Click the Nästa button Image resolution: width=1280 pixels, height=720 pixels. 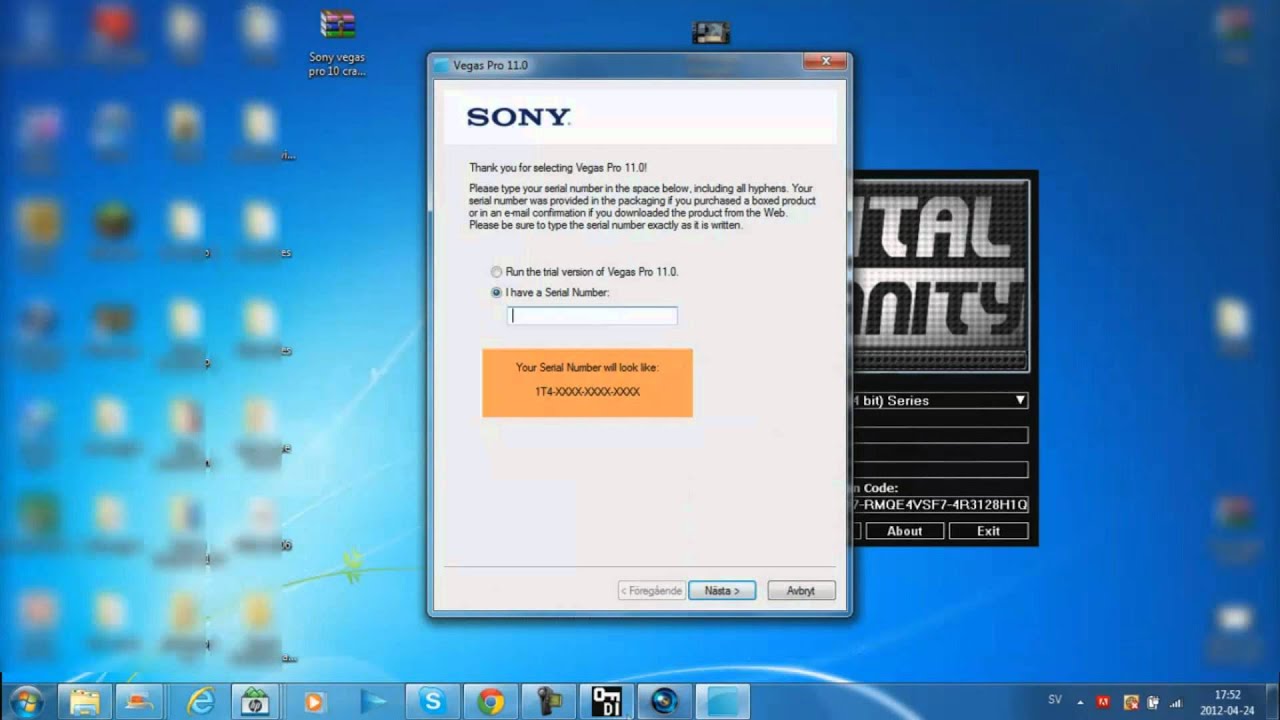(722, 591)
